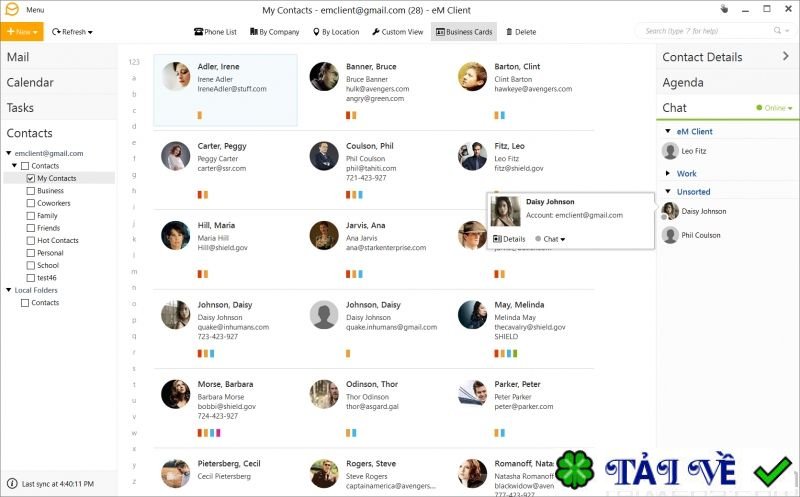Open Details in Daisy Johnson popup

pyautogui.click(x=509, y=239)
